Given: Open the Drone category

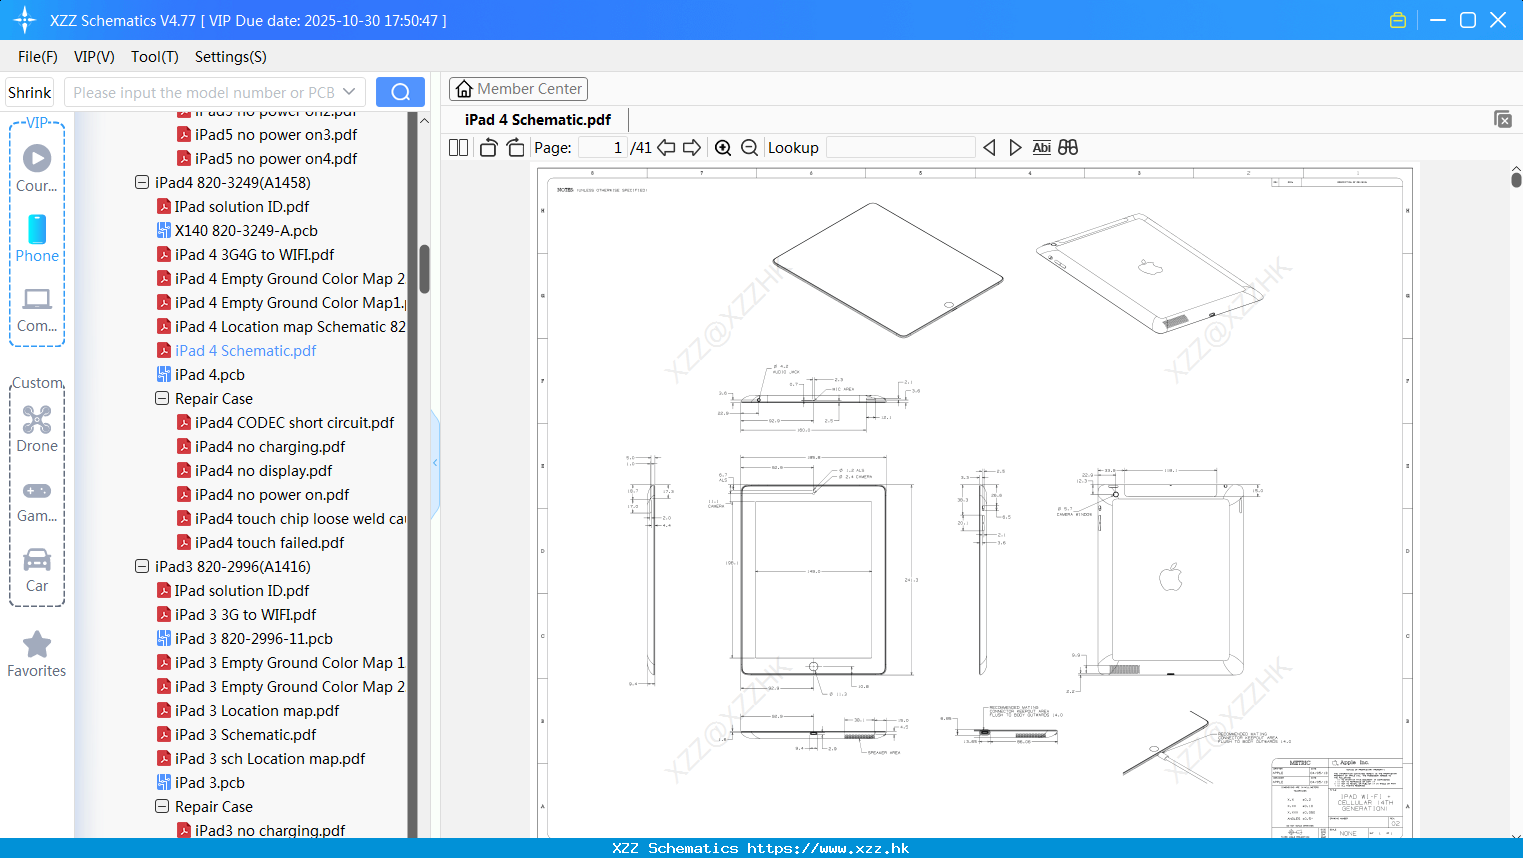Looking at the screenshot, I should click(x=37, y=429).
